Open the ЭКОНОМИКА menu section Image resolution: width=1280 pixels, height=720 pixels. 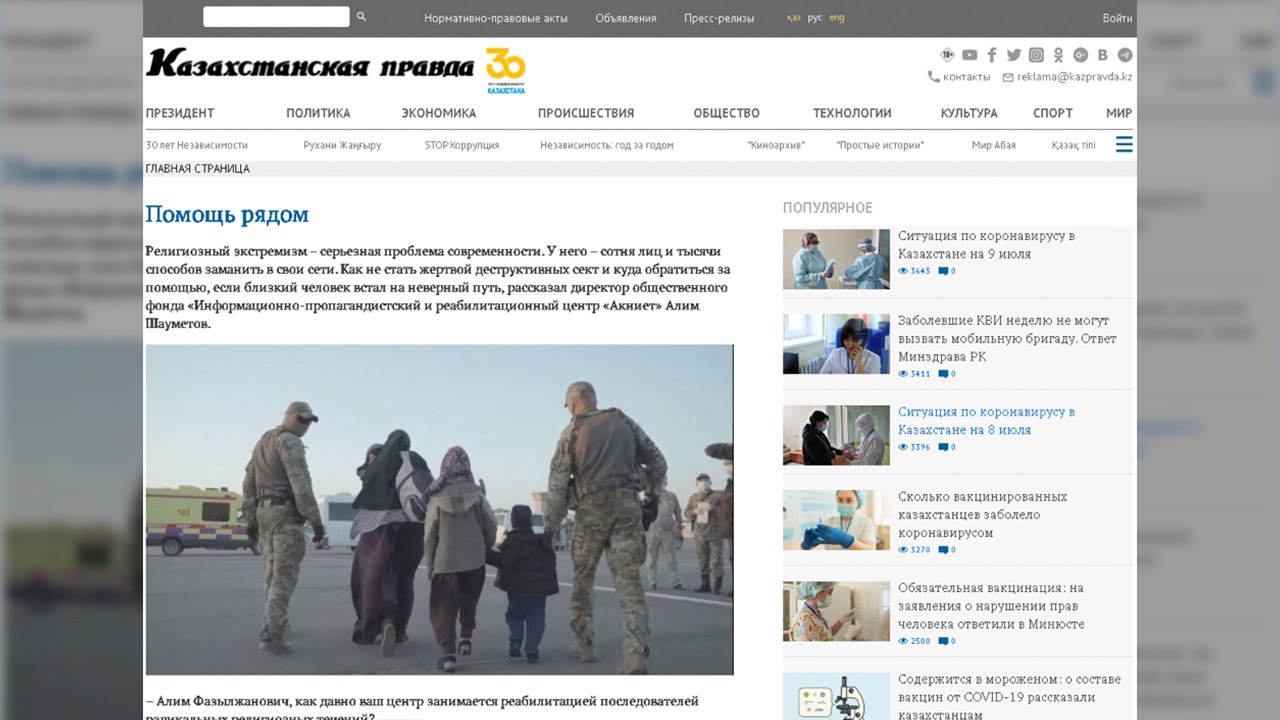[438, 113]
